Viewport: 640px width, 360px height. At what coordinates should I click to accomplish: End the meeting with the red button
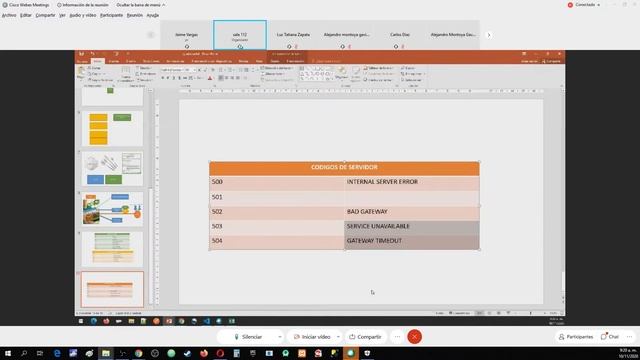pos(414,337)
